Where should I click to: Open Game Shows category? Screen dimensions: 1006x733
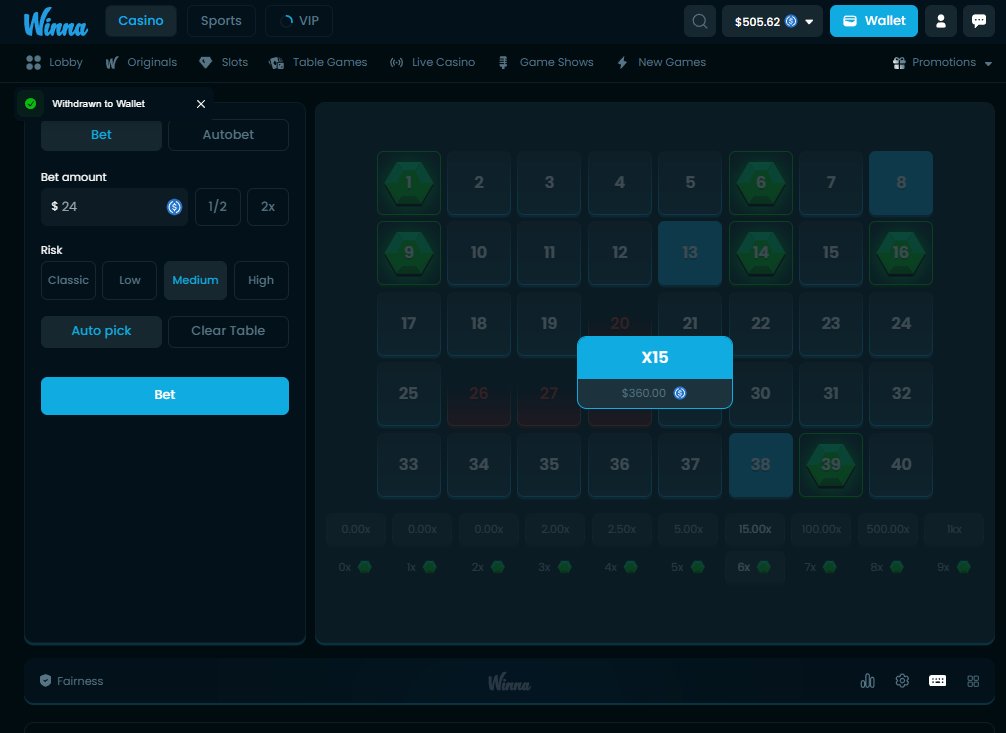point(546,62)
